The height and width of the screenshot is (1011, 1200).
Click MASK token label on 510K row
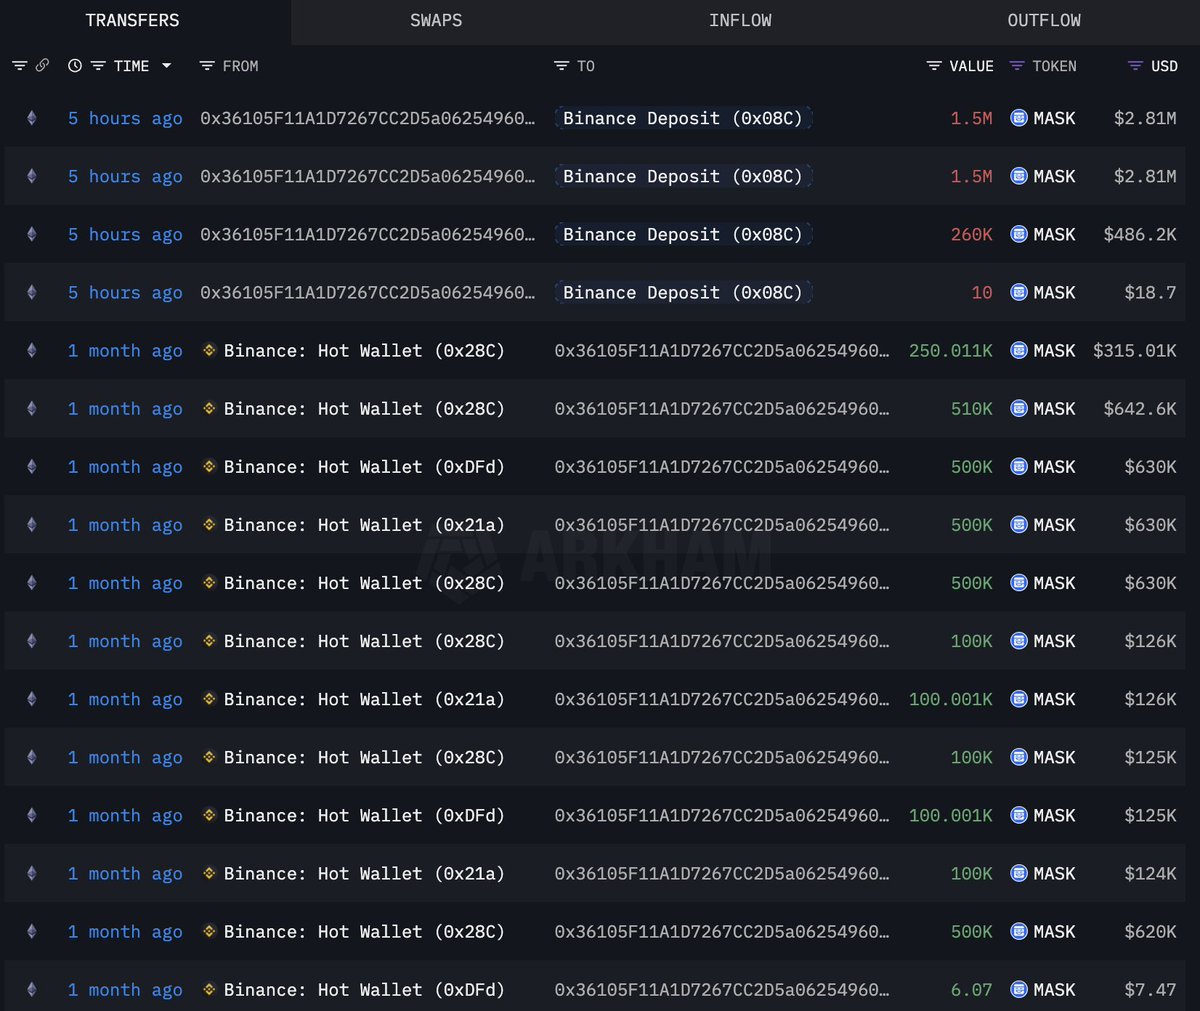1054,408
